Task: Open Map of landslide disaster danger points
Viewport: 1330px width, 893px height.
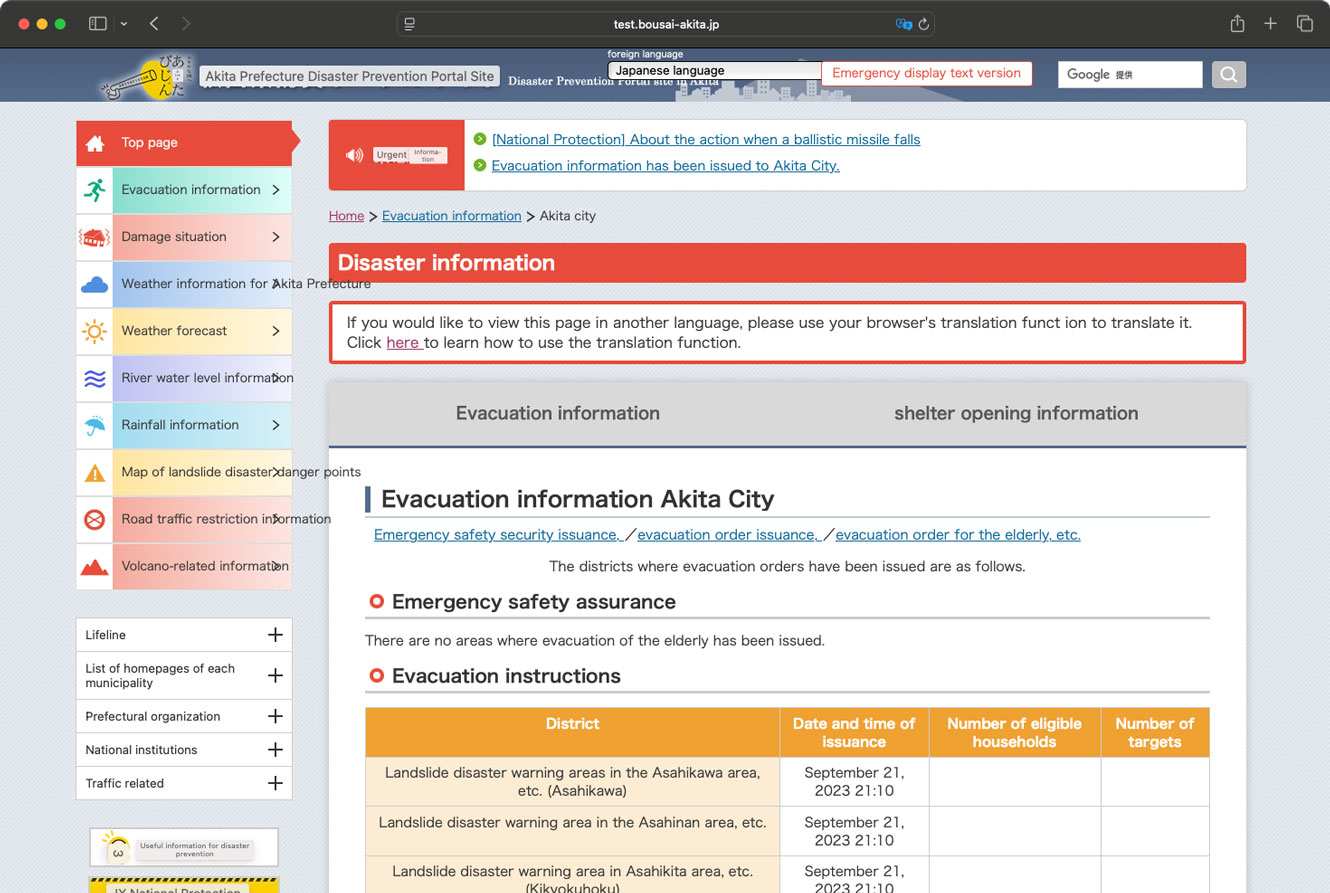Action: pyautogui.click(x=184, y=472)
